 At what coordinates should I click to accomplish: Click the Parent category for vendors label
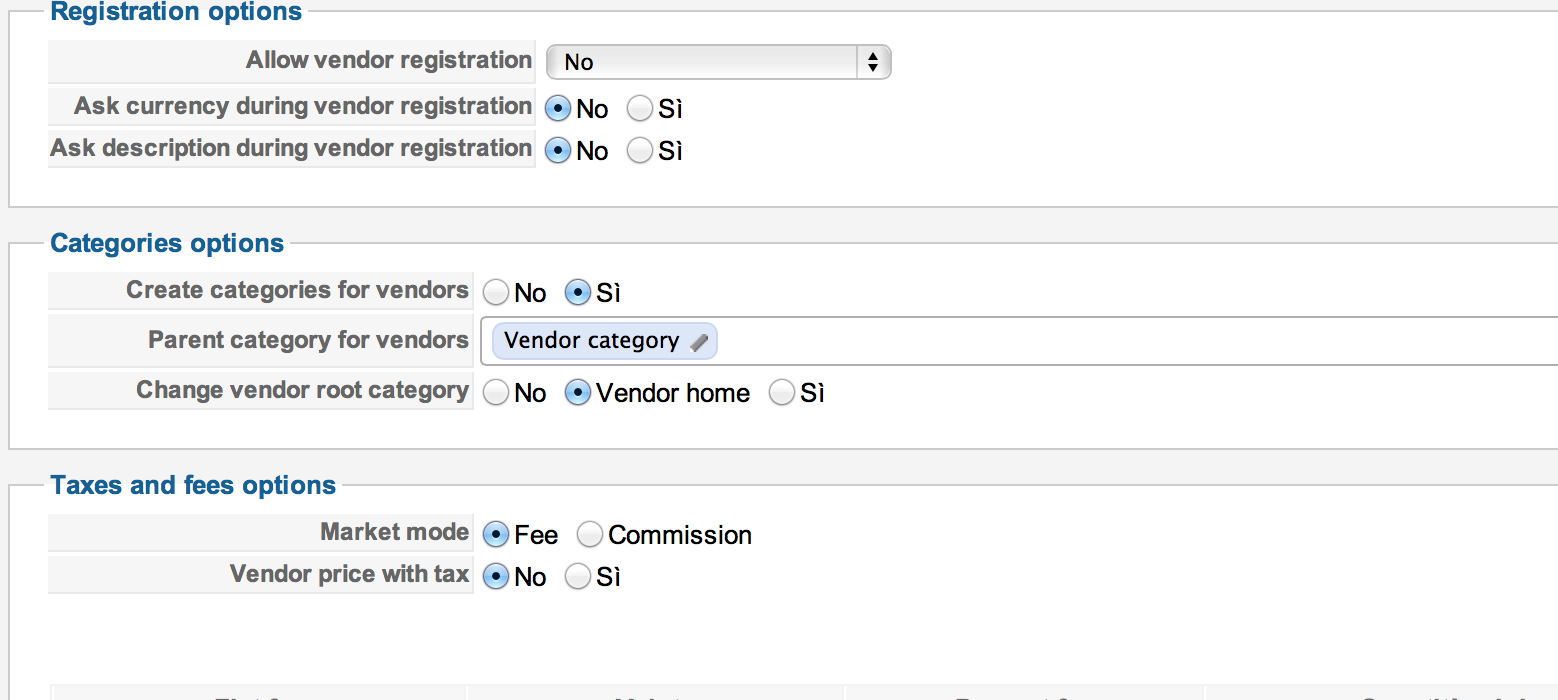(x=308, y=341)
